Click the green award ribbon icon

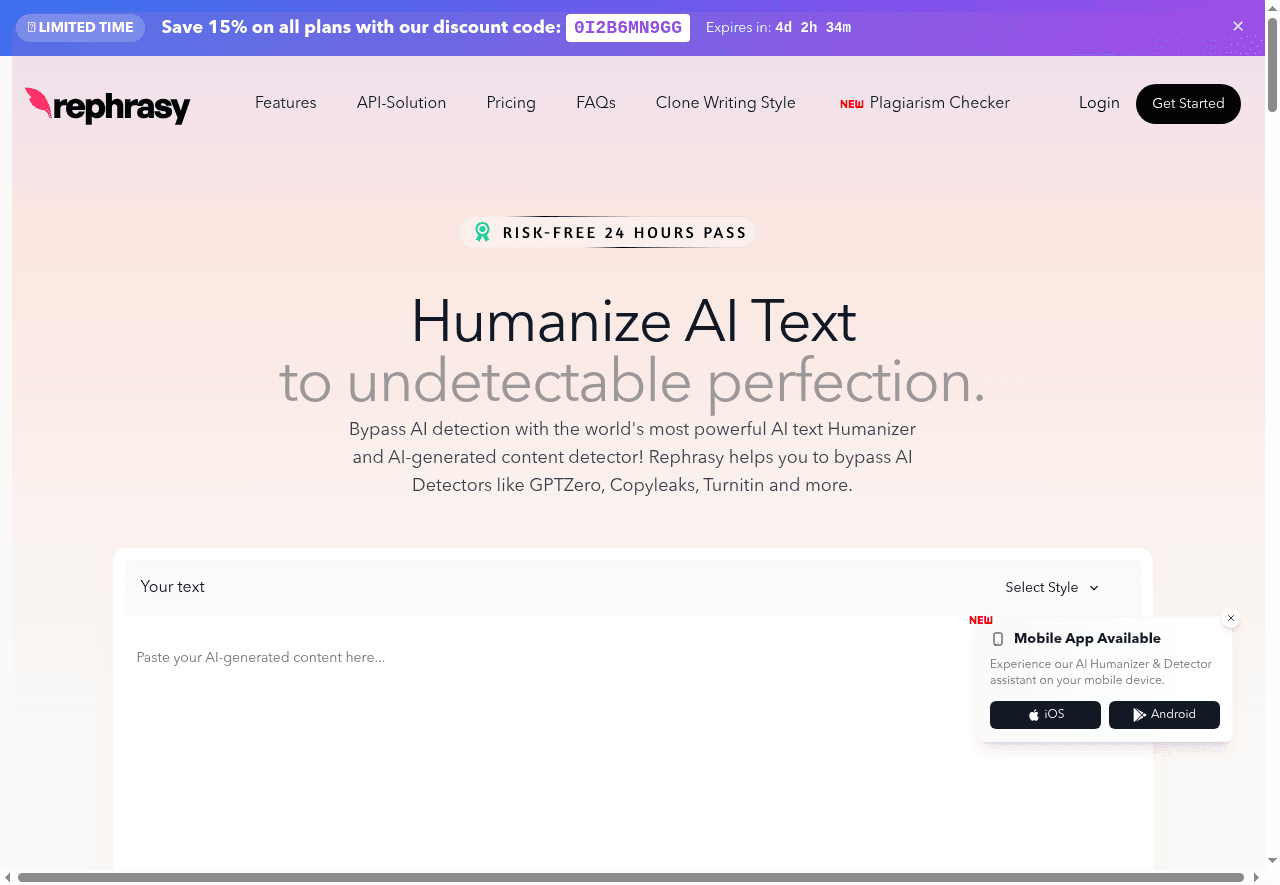(x=483, y=233)
